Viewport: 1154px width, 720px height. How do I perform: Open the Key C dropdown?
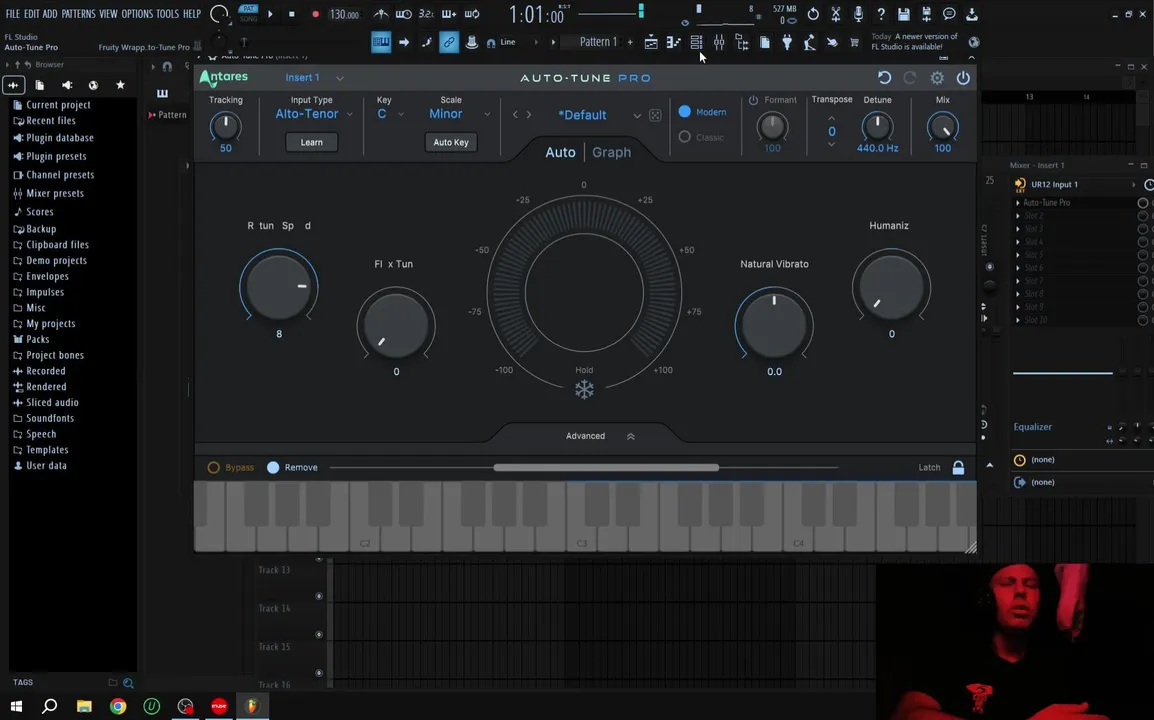coord(391,114)
